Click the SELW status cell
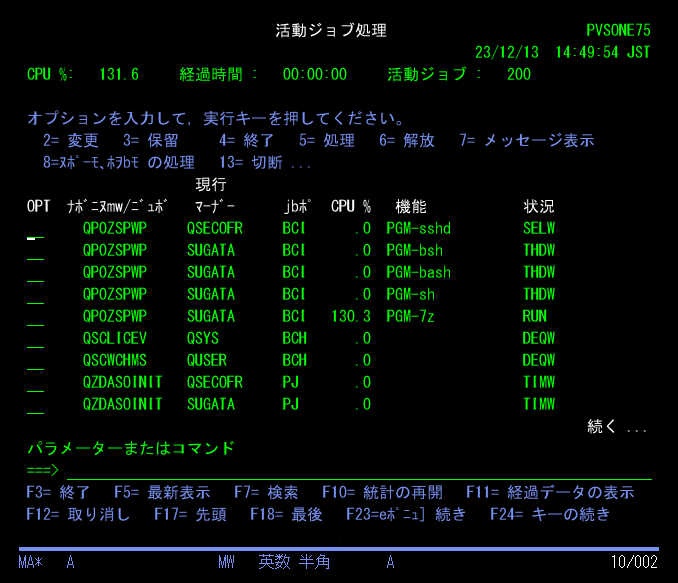Screen dimensions: 678x583 (x=539, y=228)
